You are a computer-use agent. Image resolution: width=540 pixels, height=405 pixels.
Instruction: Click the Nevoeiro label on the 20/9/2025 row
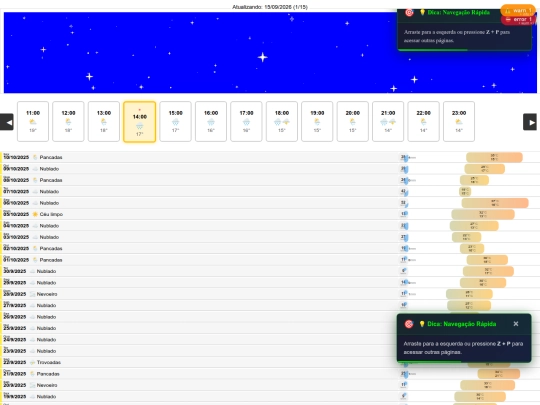coord(47,385)
